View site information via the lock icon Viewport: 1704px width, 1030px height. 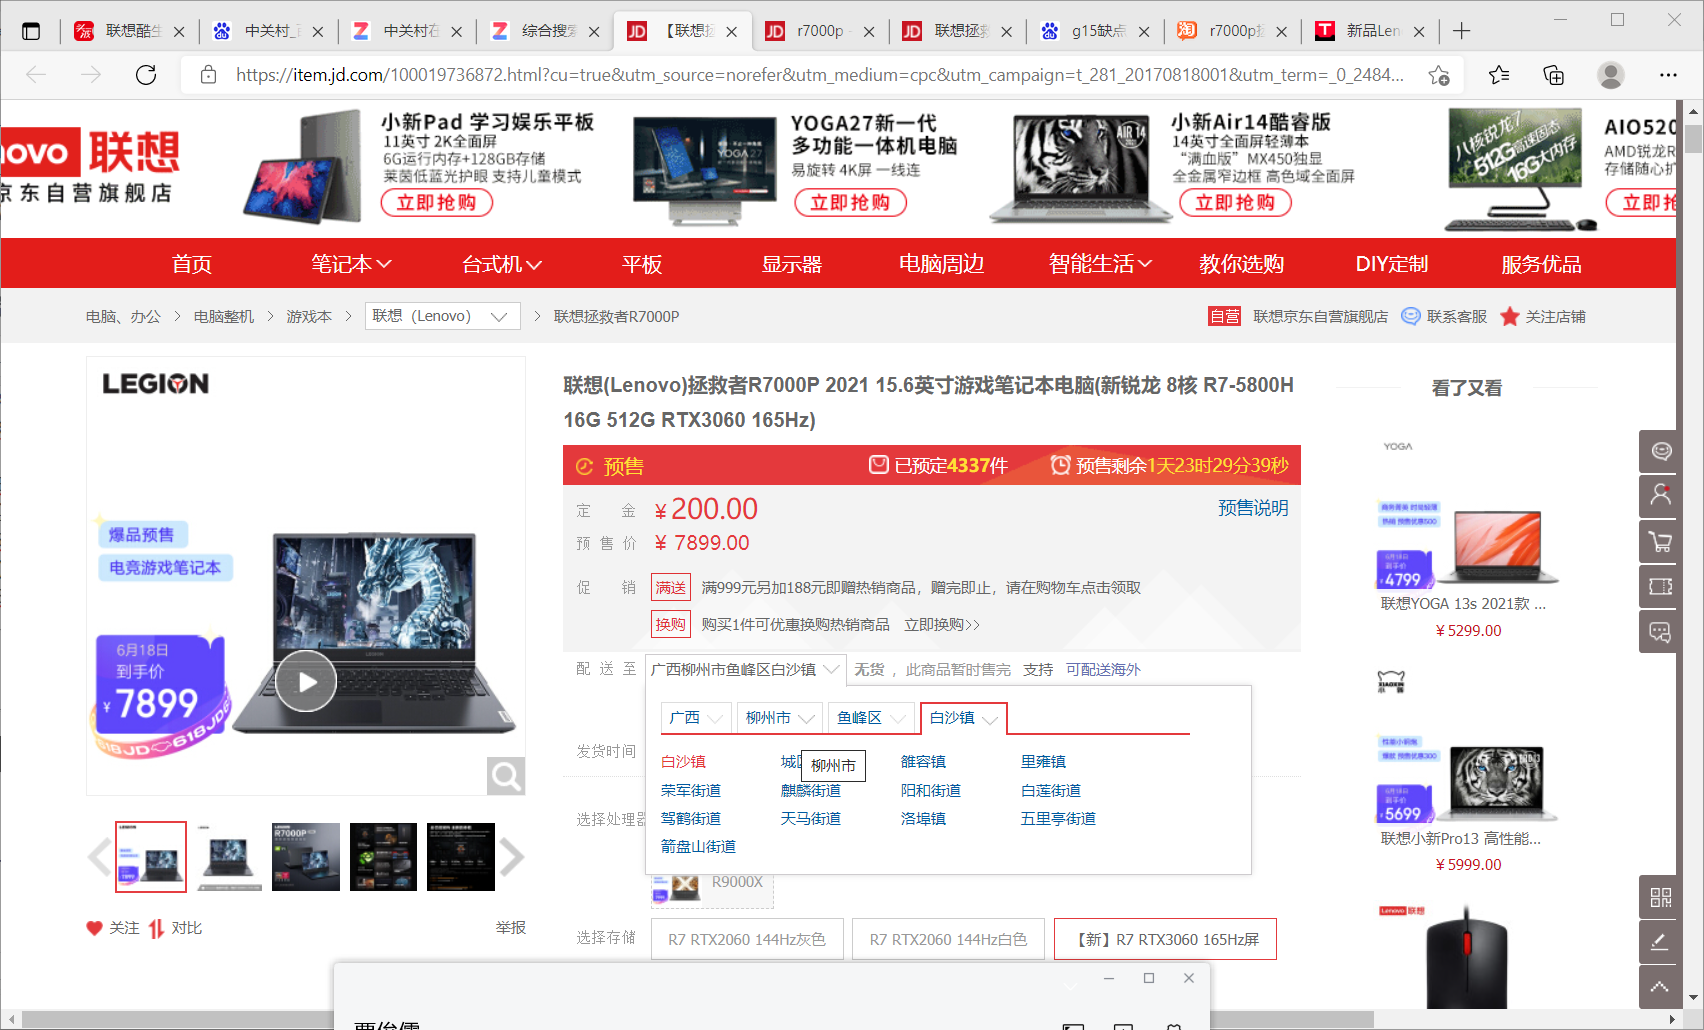coord(208,75)
